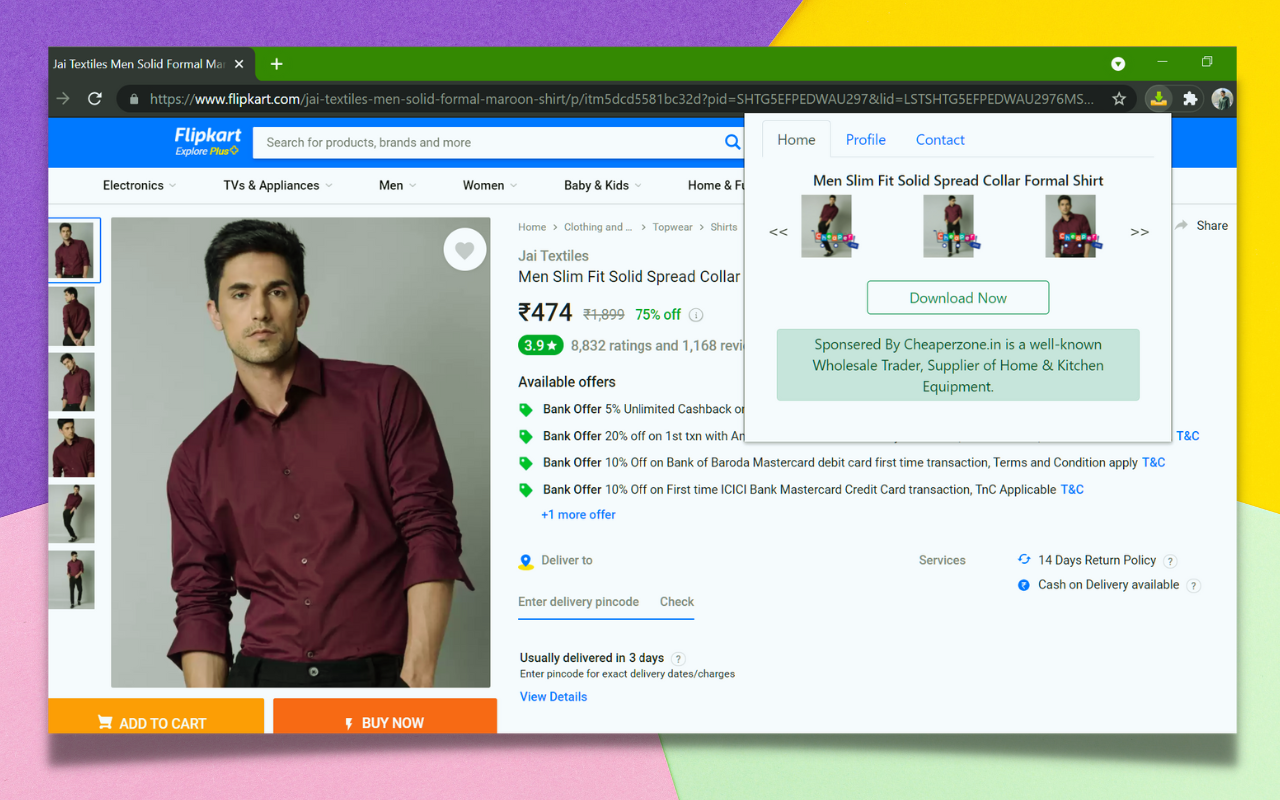Viewport: 1280px width, 800px height.
Task: Open the browser profile avatar
Action: coord(1222,99)
